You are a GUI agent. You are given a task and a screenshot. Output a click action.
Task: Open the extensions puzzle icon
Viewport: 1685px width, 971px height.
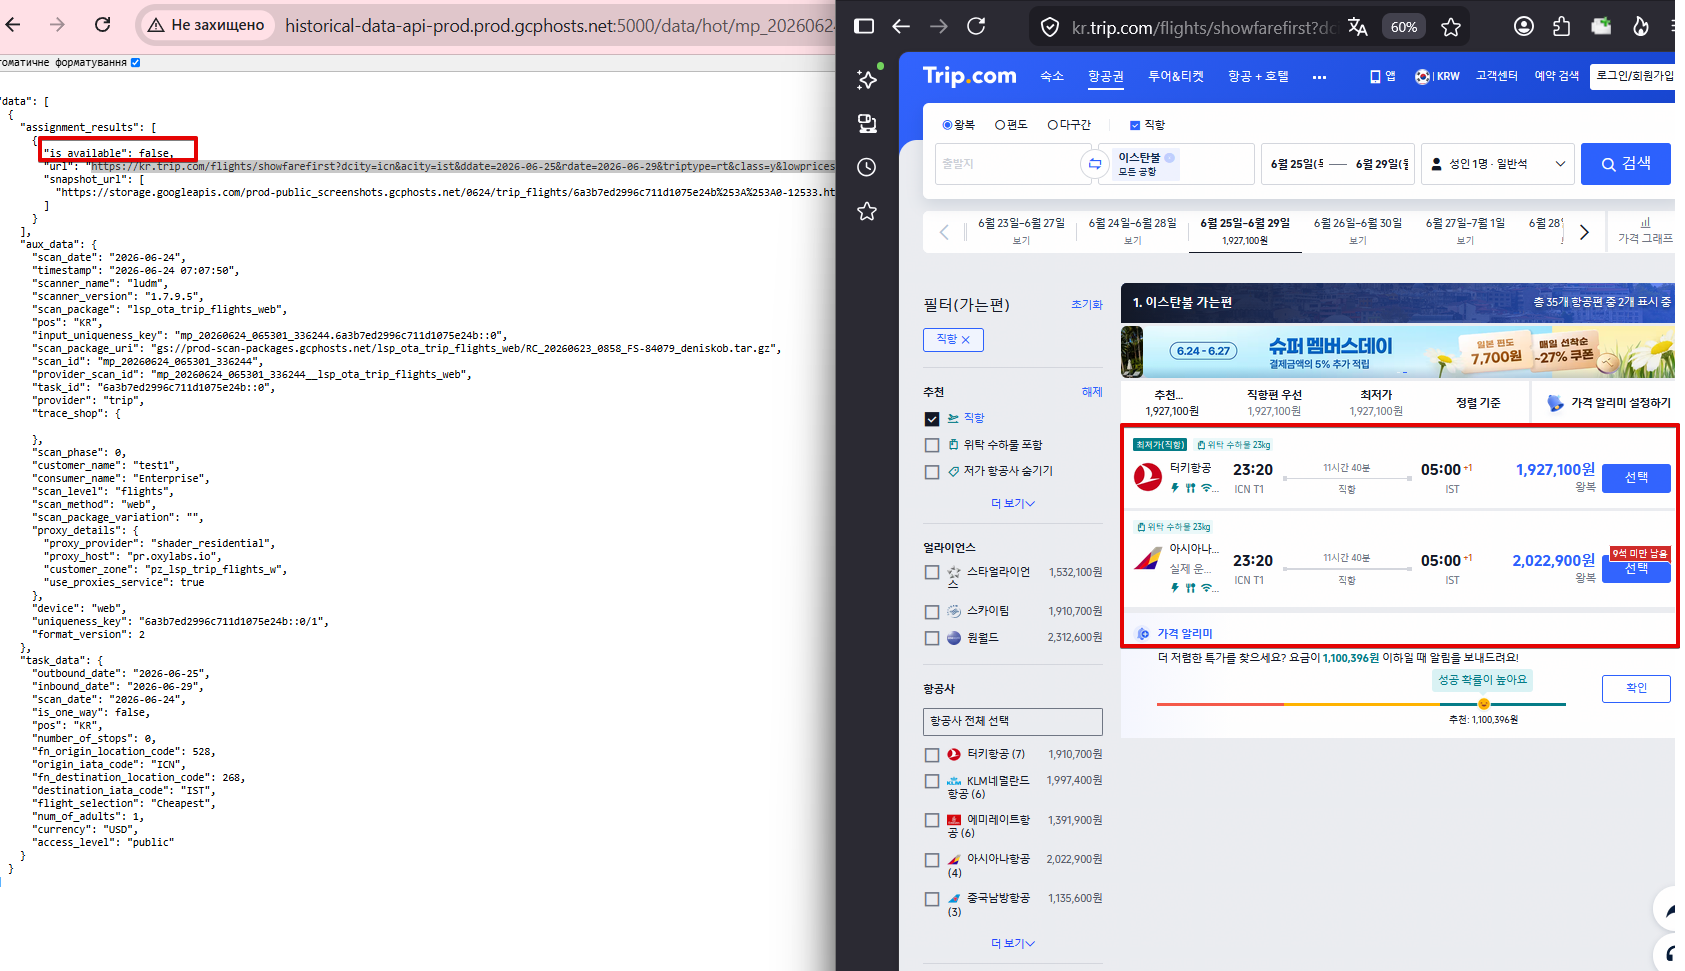(1562, 26)
